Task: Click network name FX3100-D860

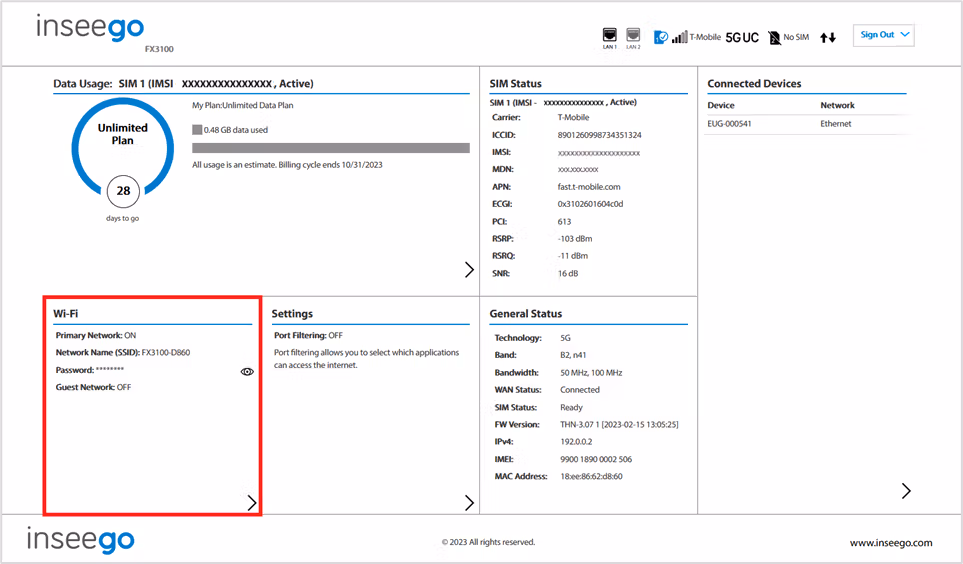Action: click(x=166, y=353)
